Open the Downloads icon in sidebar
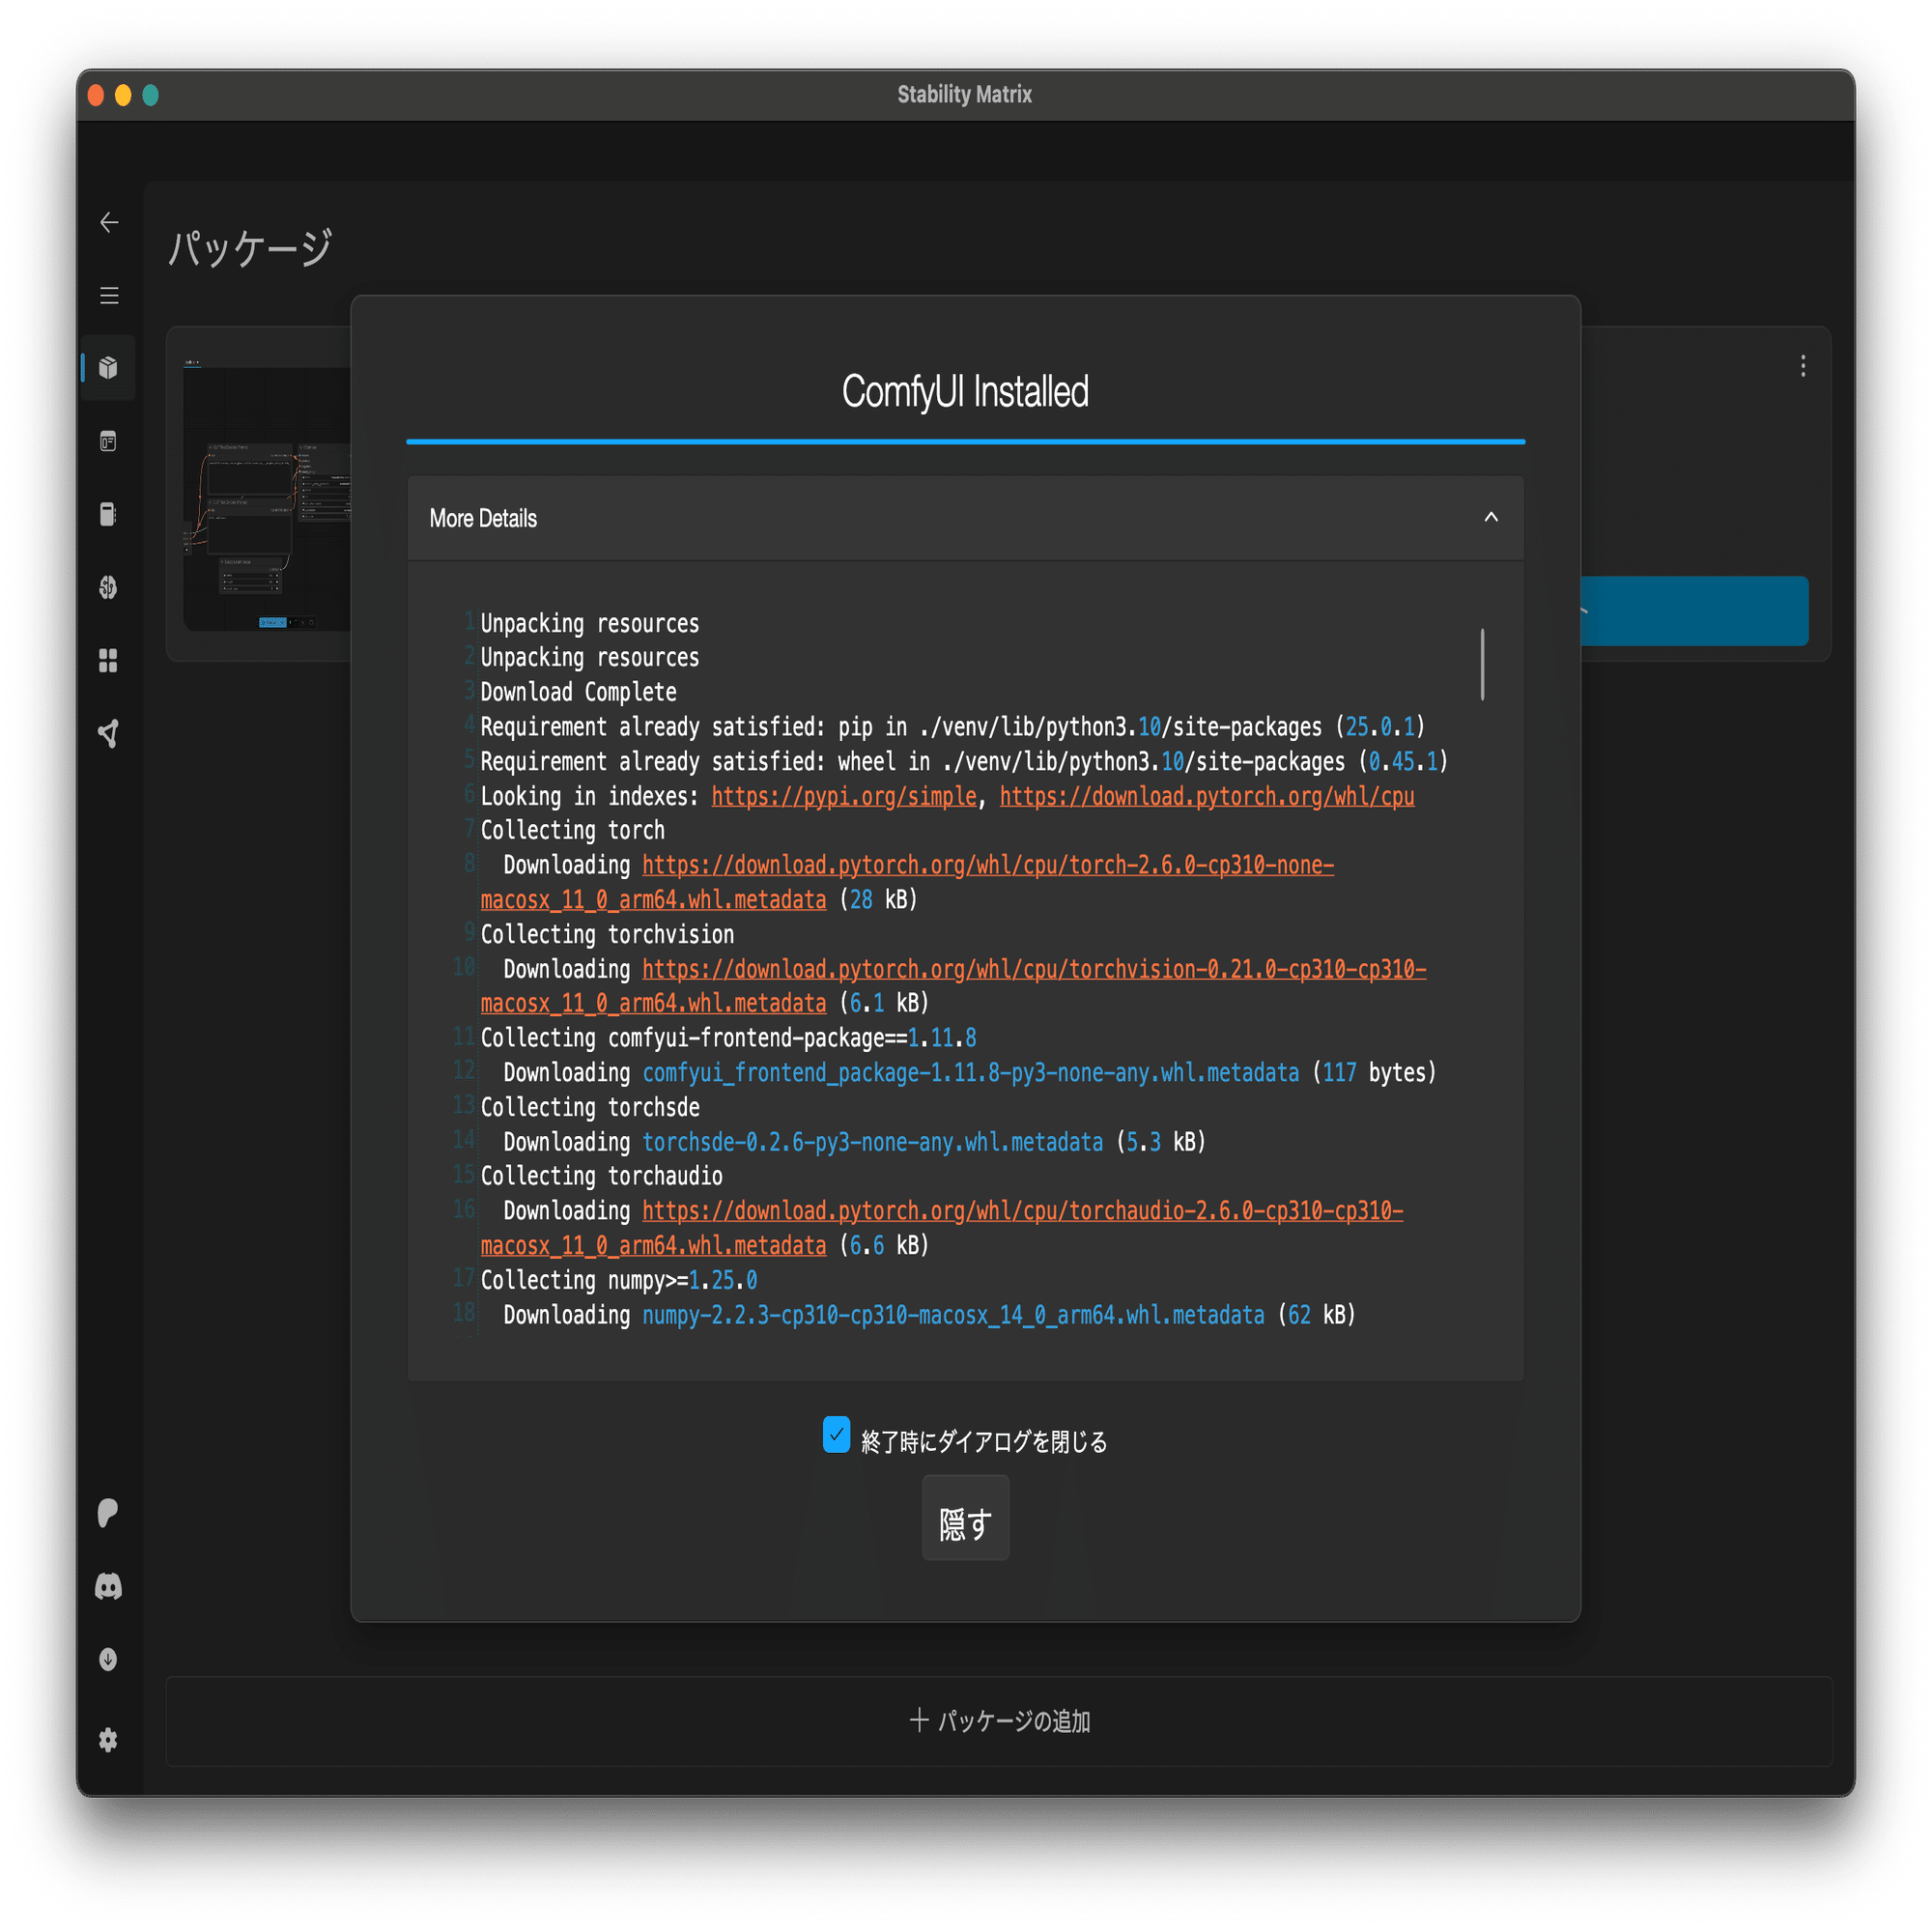Image resolution: width=1932 pixels, height=1932 pixels. coord(109,1659)
